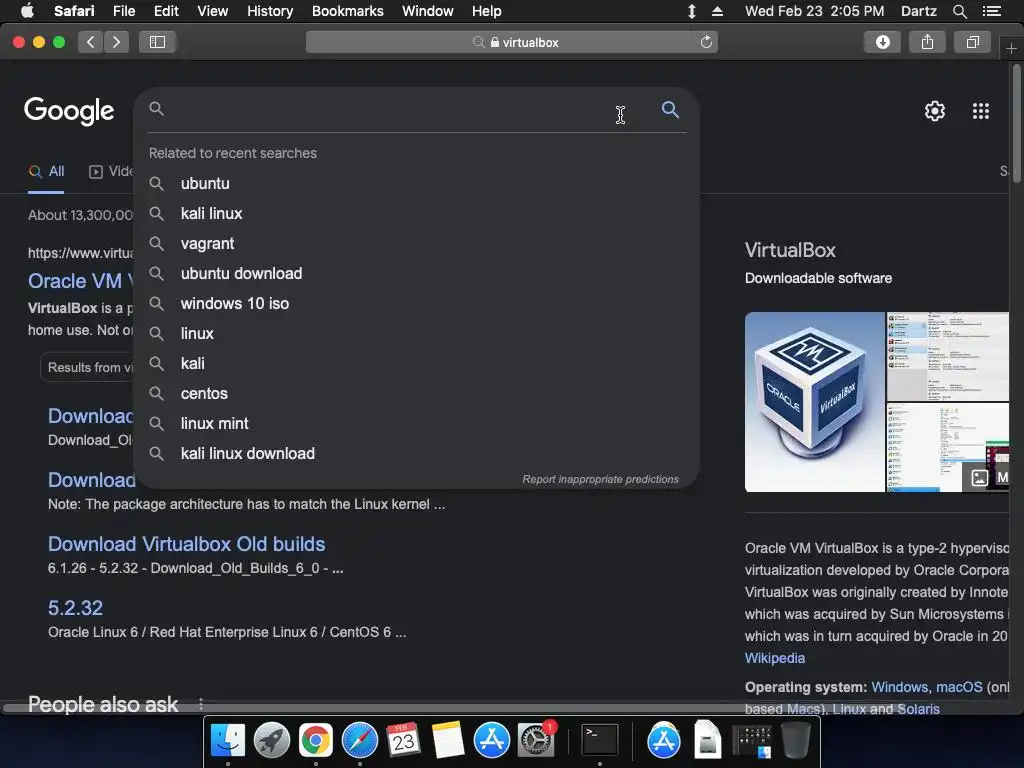Open the Safari downloads button

tap(882, 42)
